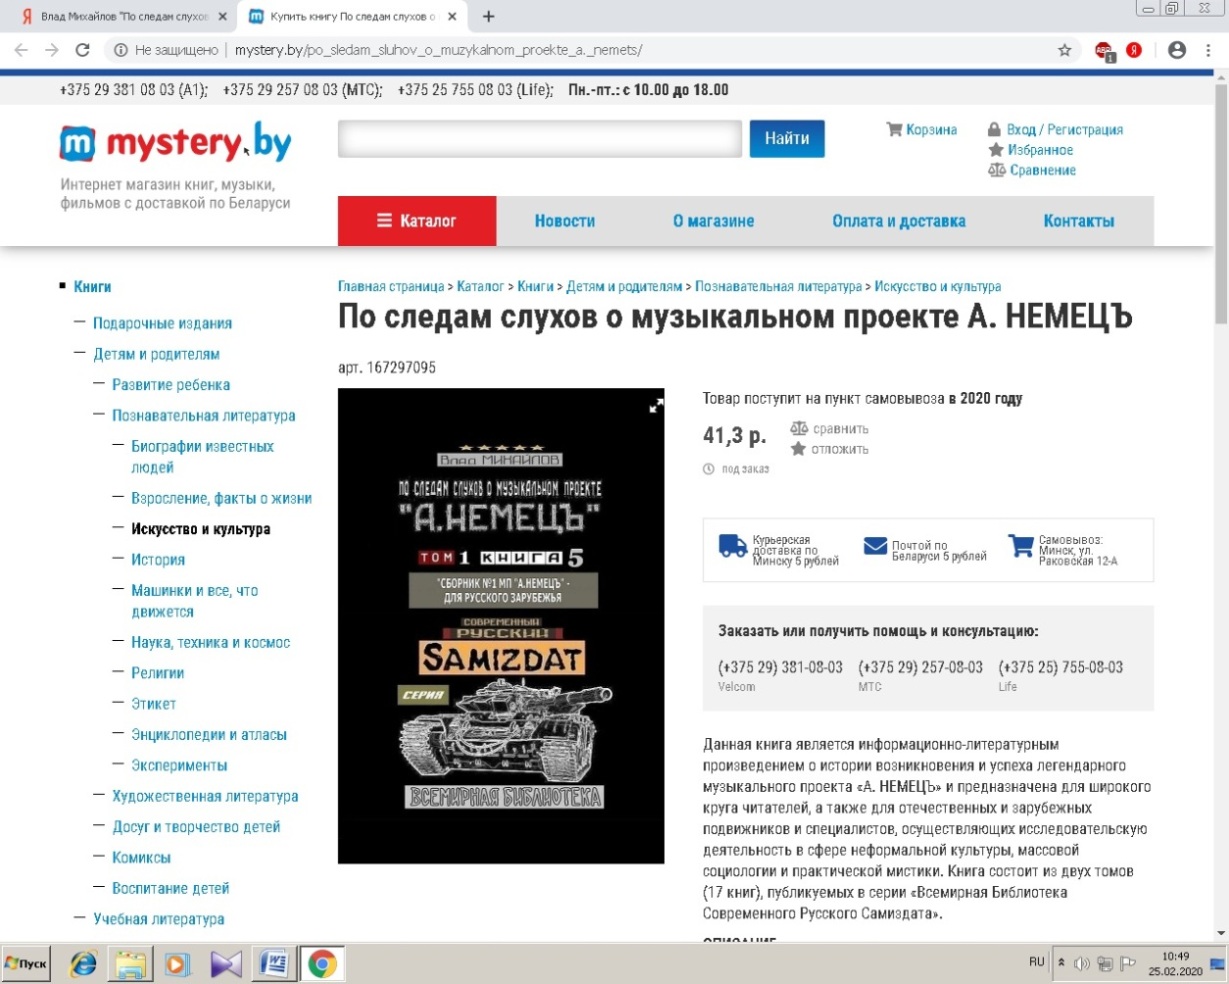The image size is (1229, 984).
Task: Click the Chrome icon in the taskbar
Action: click(321, 964)
